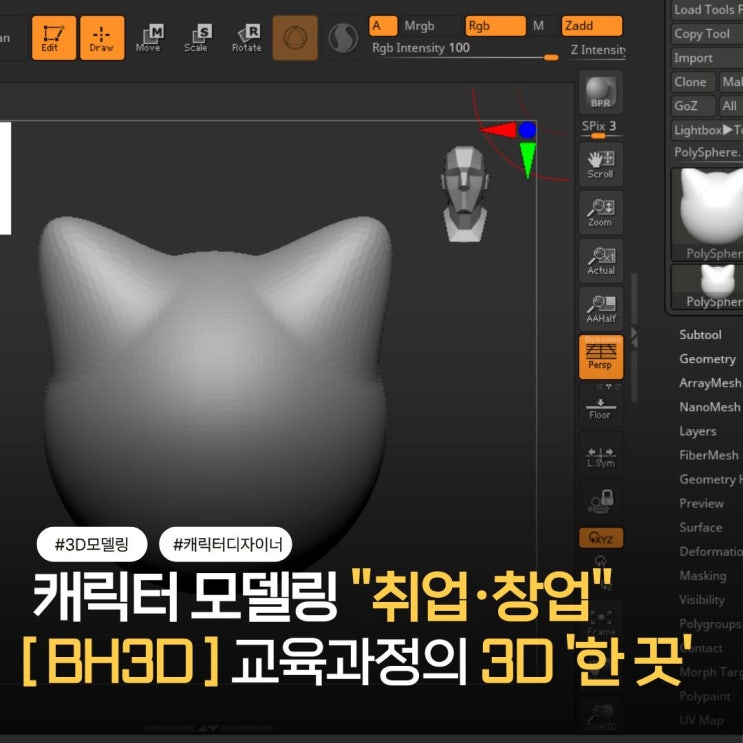
Task: Click the green Y axis cone
Action: point(527,160)
